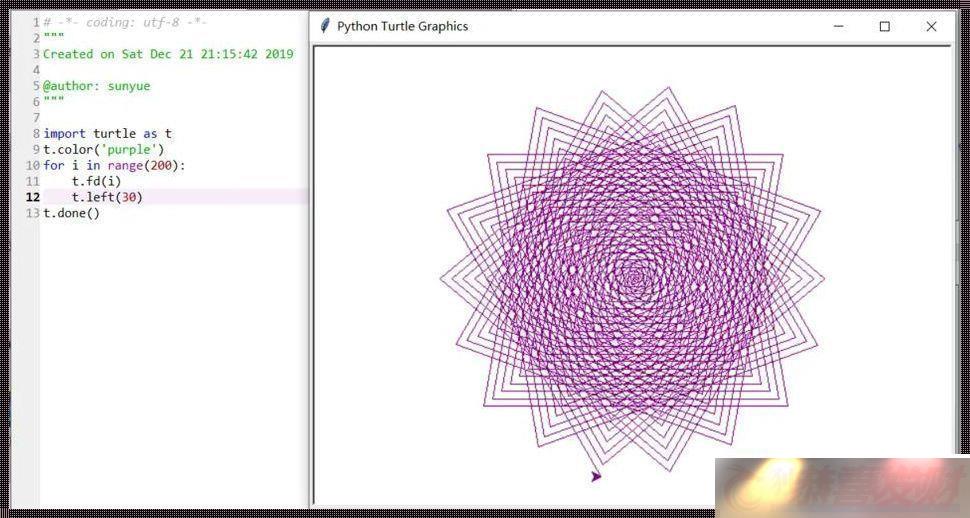Click line number 8 in the gutter

pyautogui.click(x=36, y=134)
